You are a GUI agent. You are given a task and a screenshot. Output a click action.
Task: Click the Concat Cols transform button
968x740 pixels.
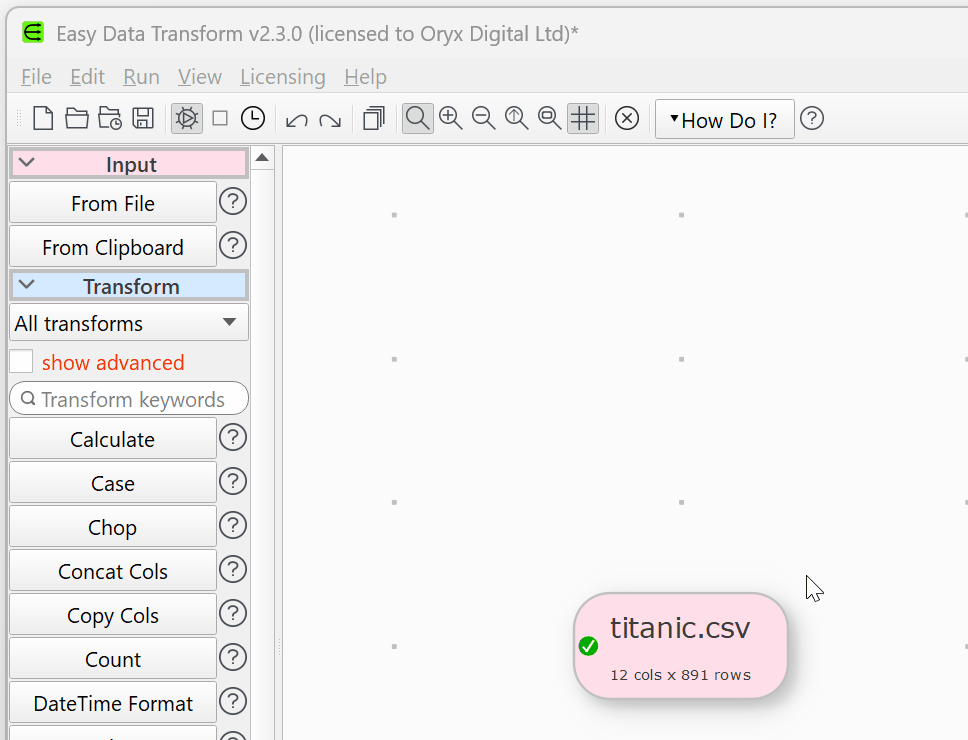click(x=112, y=571)
